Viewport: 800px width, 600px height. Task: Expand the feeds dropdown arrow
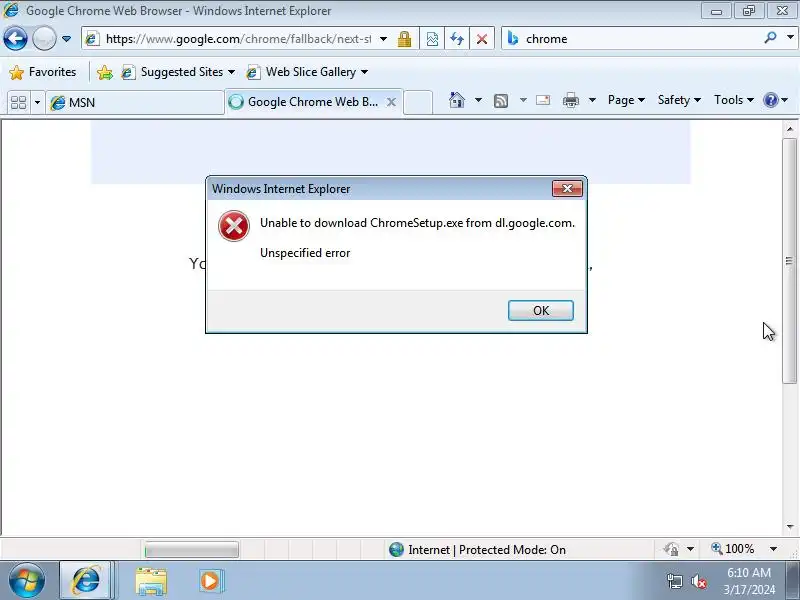523,100
